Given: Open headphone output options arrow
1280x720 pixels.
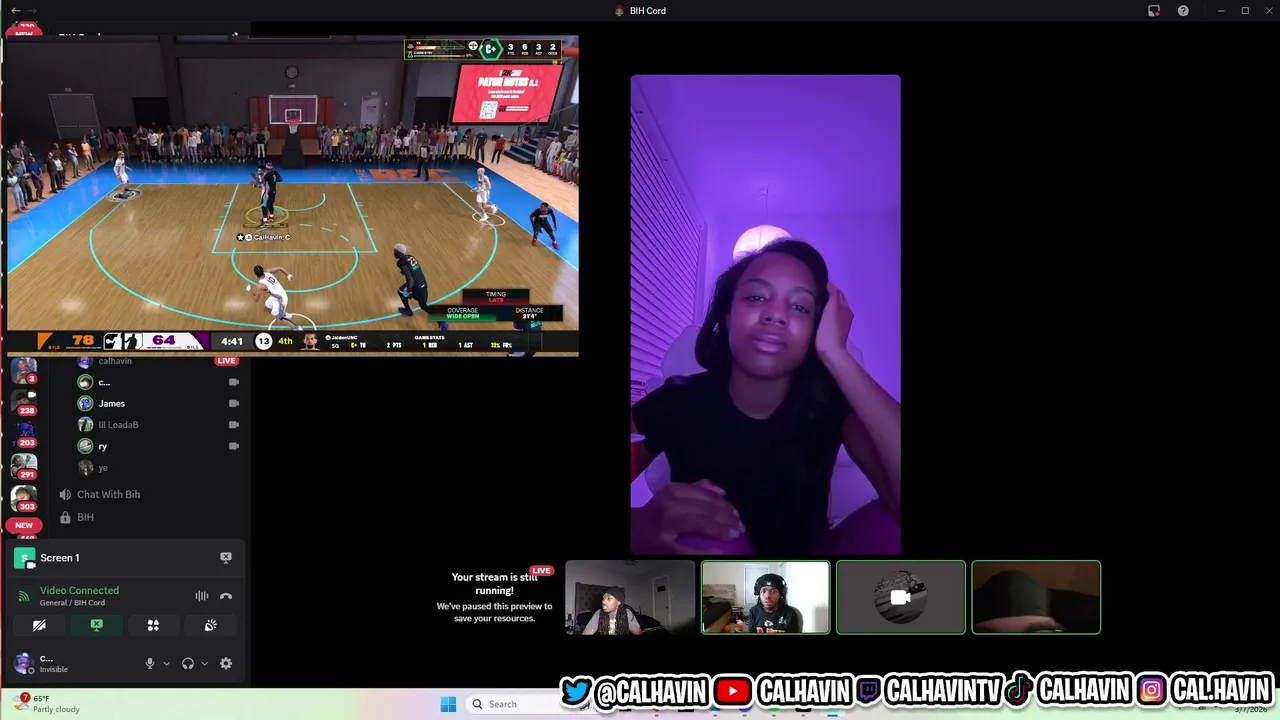Looking at the screenshot, I should pyautogui.click(x=204, y=663).
